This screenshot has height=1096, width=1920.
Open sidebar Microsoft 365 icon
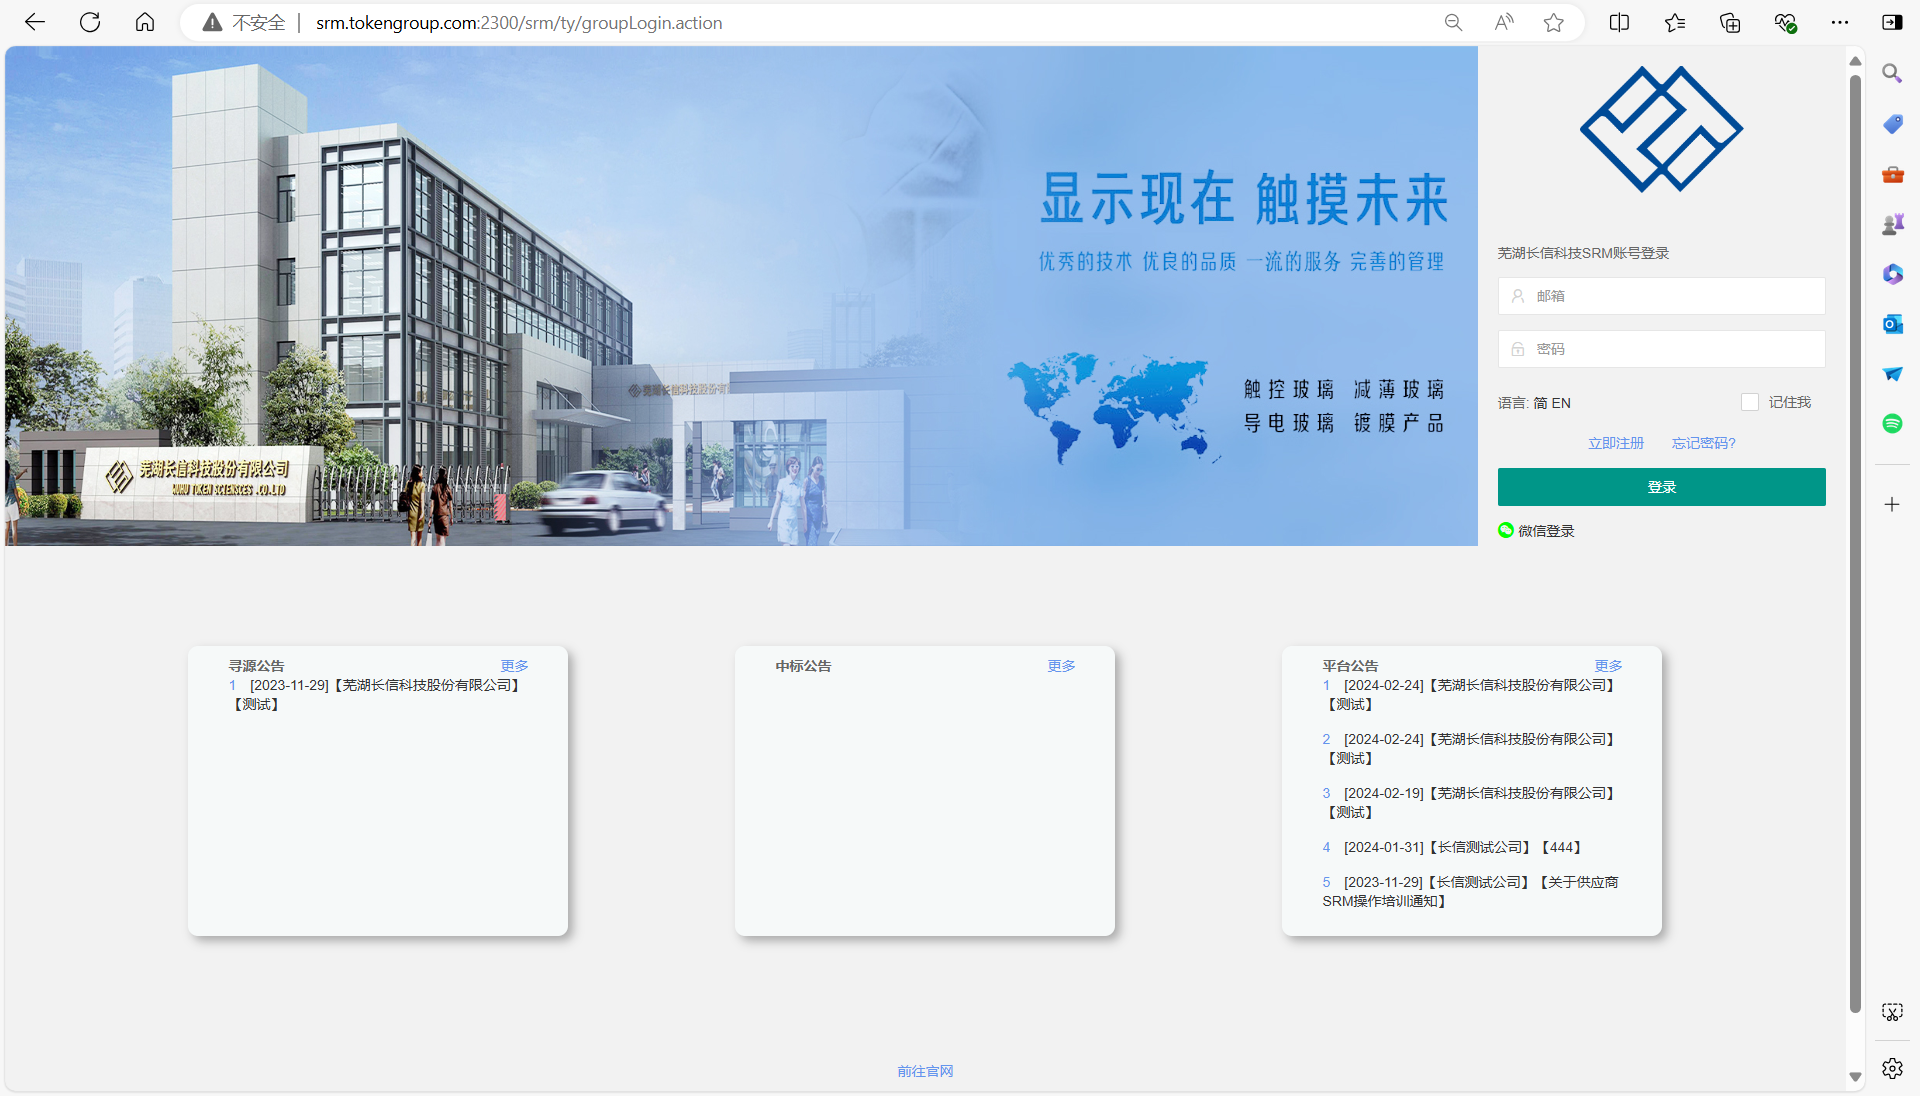tap(1892, 274)
